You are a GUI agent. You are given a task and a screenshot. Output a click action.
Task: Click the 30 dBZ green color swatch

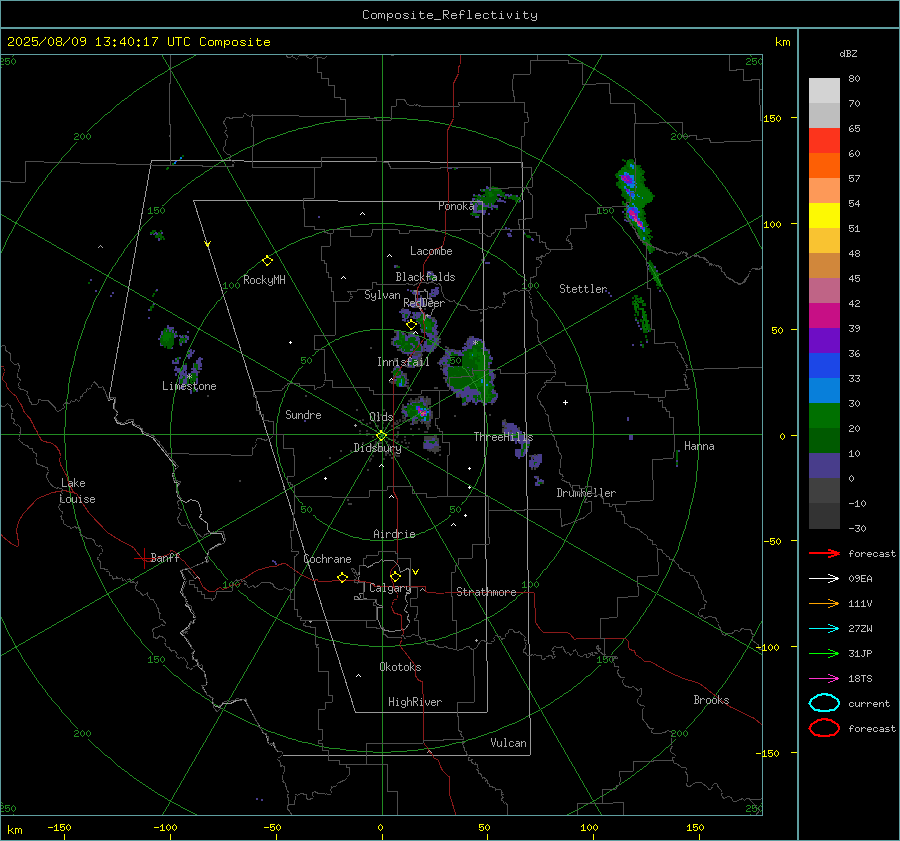(824, 416)
